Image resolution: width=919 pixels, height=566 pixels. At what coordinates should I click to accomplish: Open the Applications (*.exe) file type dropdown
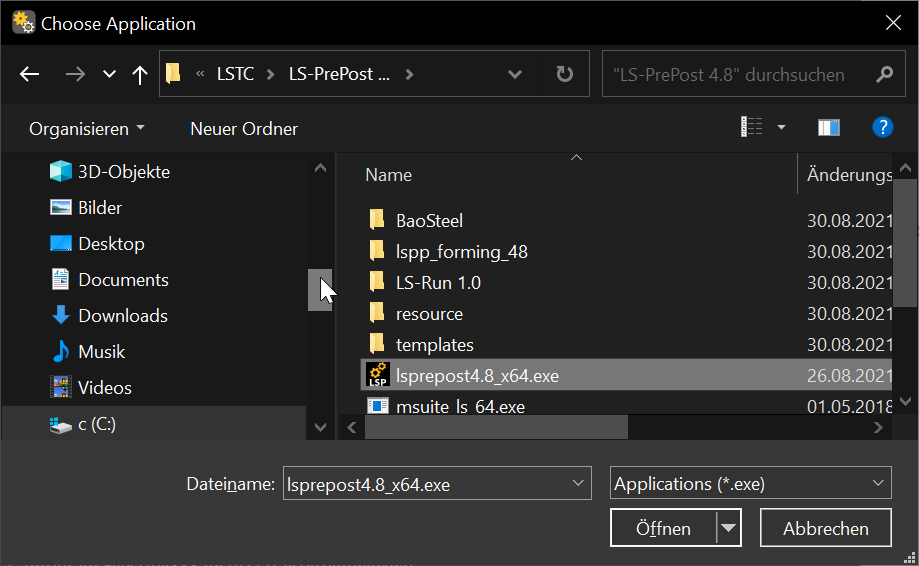[x=750, y=483]
